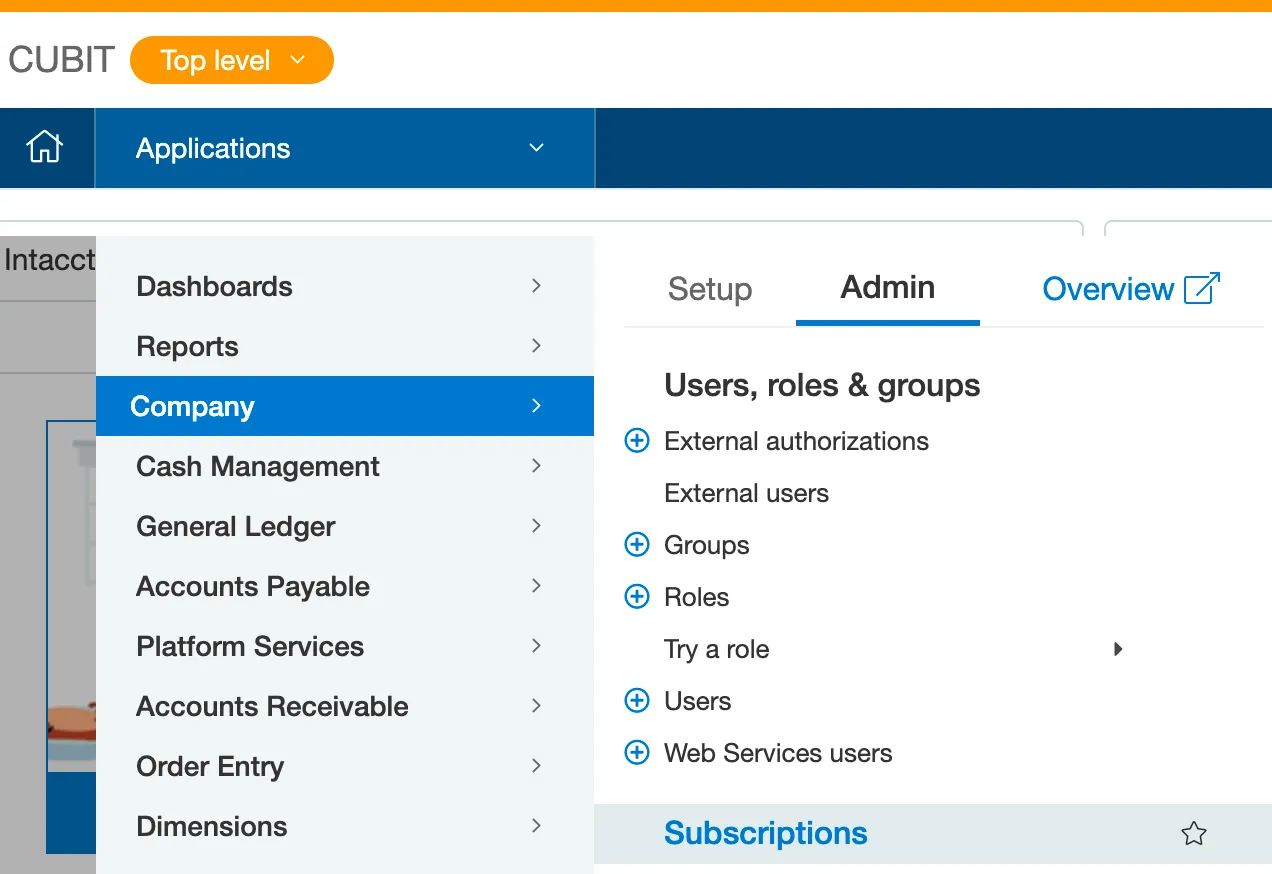1272x874 pixels.
Task: Switch to the Setup tab
Action: click(x=710, y=289)
